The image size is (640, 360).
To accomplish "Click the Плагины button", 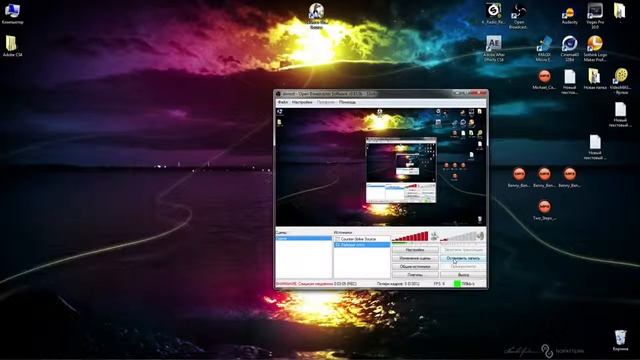I will pos(415,275).
